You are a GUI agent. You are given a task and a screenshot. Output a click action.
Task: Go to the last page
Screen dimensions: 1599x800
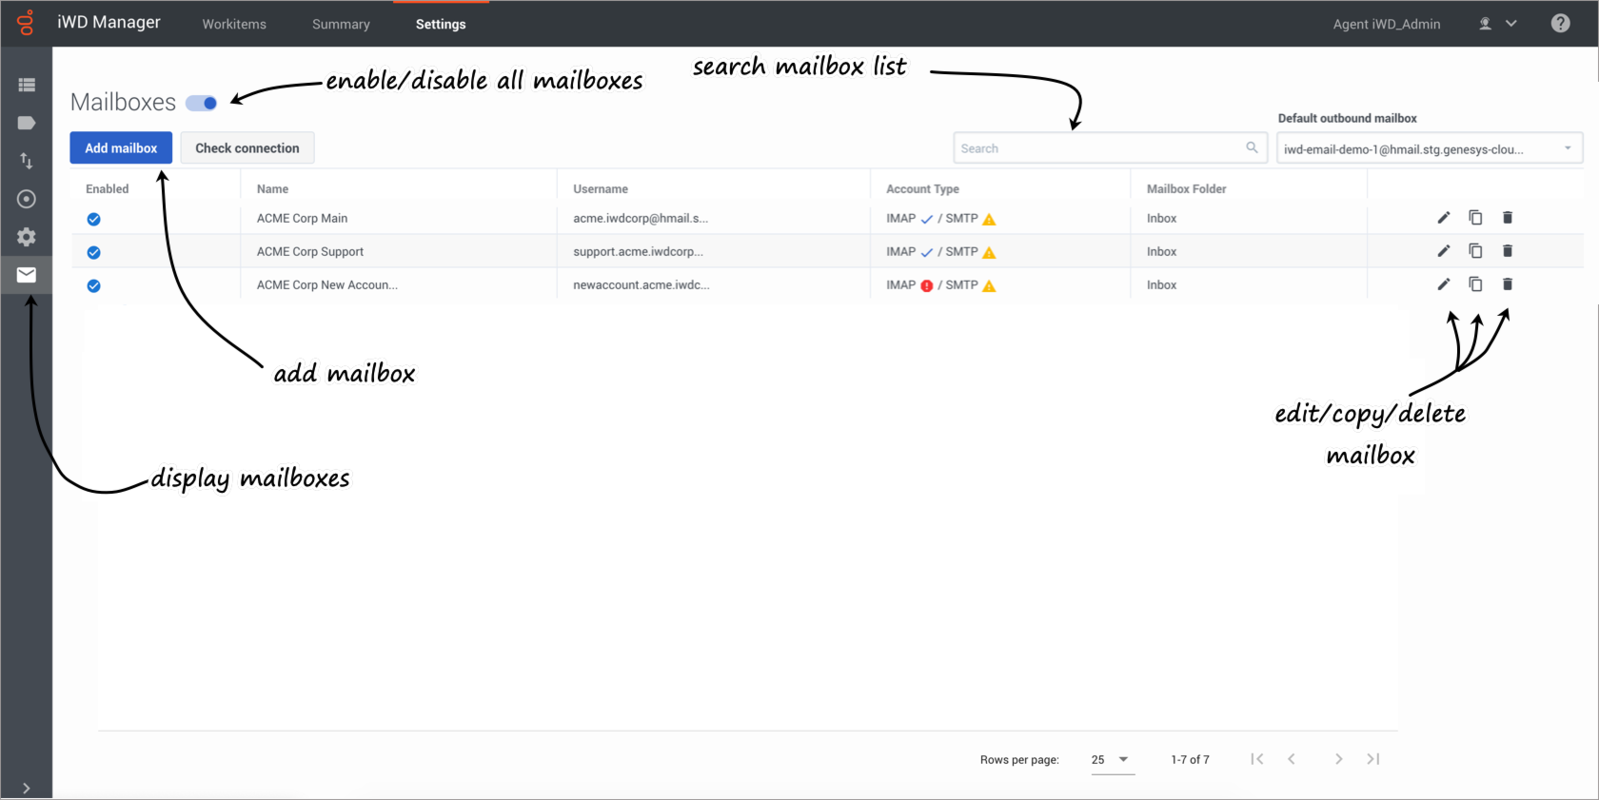point(1373,759)
